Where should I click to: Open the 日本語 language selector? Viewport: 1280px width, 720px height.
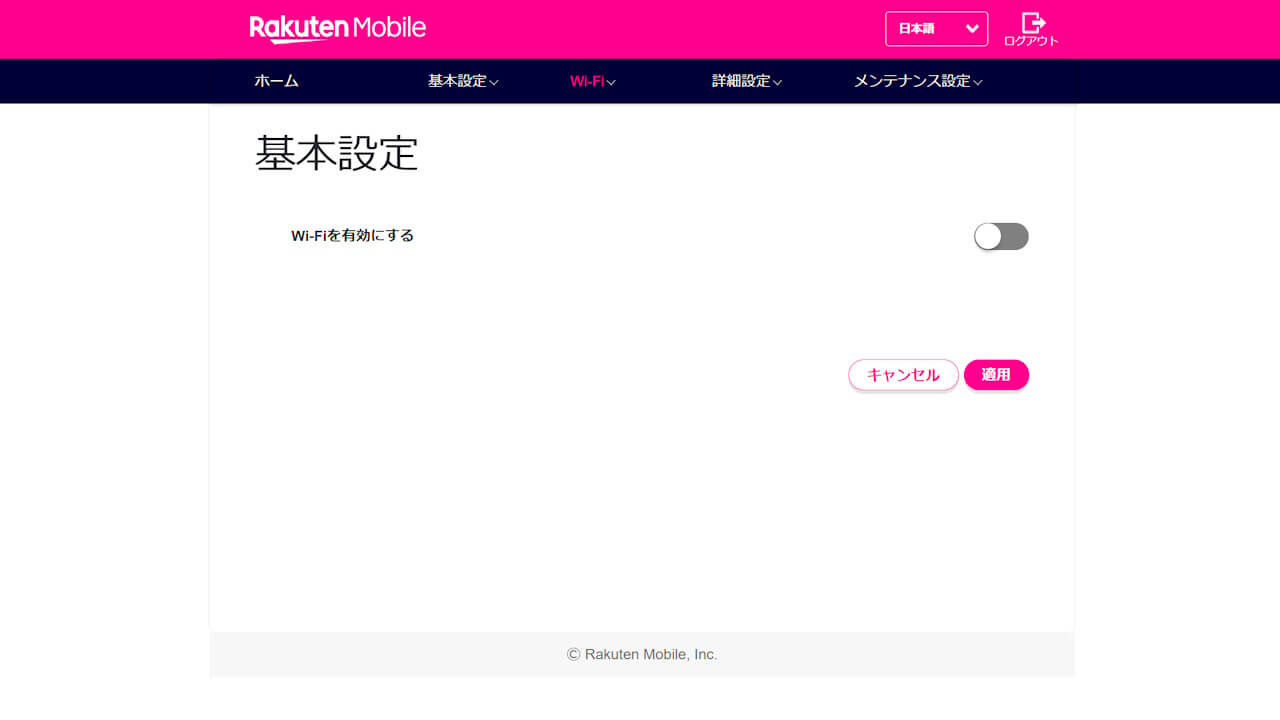[936, 29]
